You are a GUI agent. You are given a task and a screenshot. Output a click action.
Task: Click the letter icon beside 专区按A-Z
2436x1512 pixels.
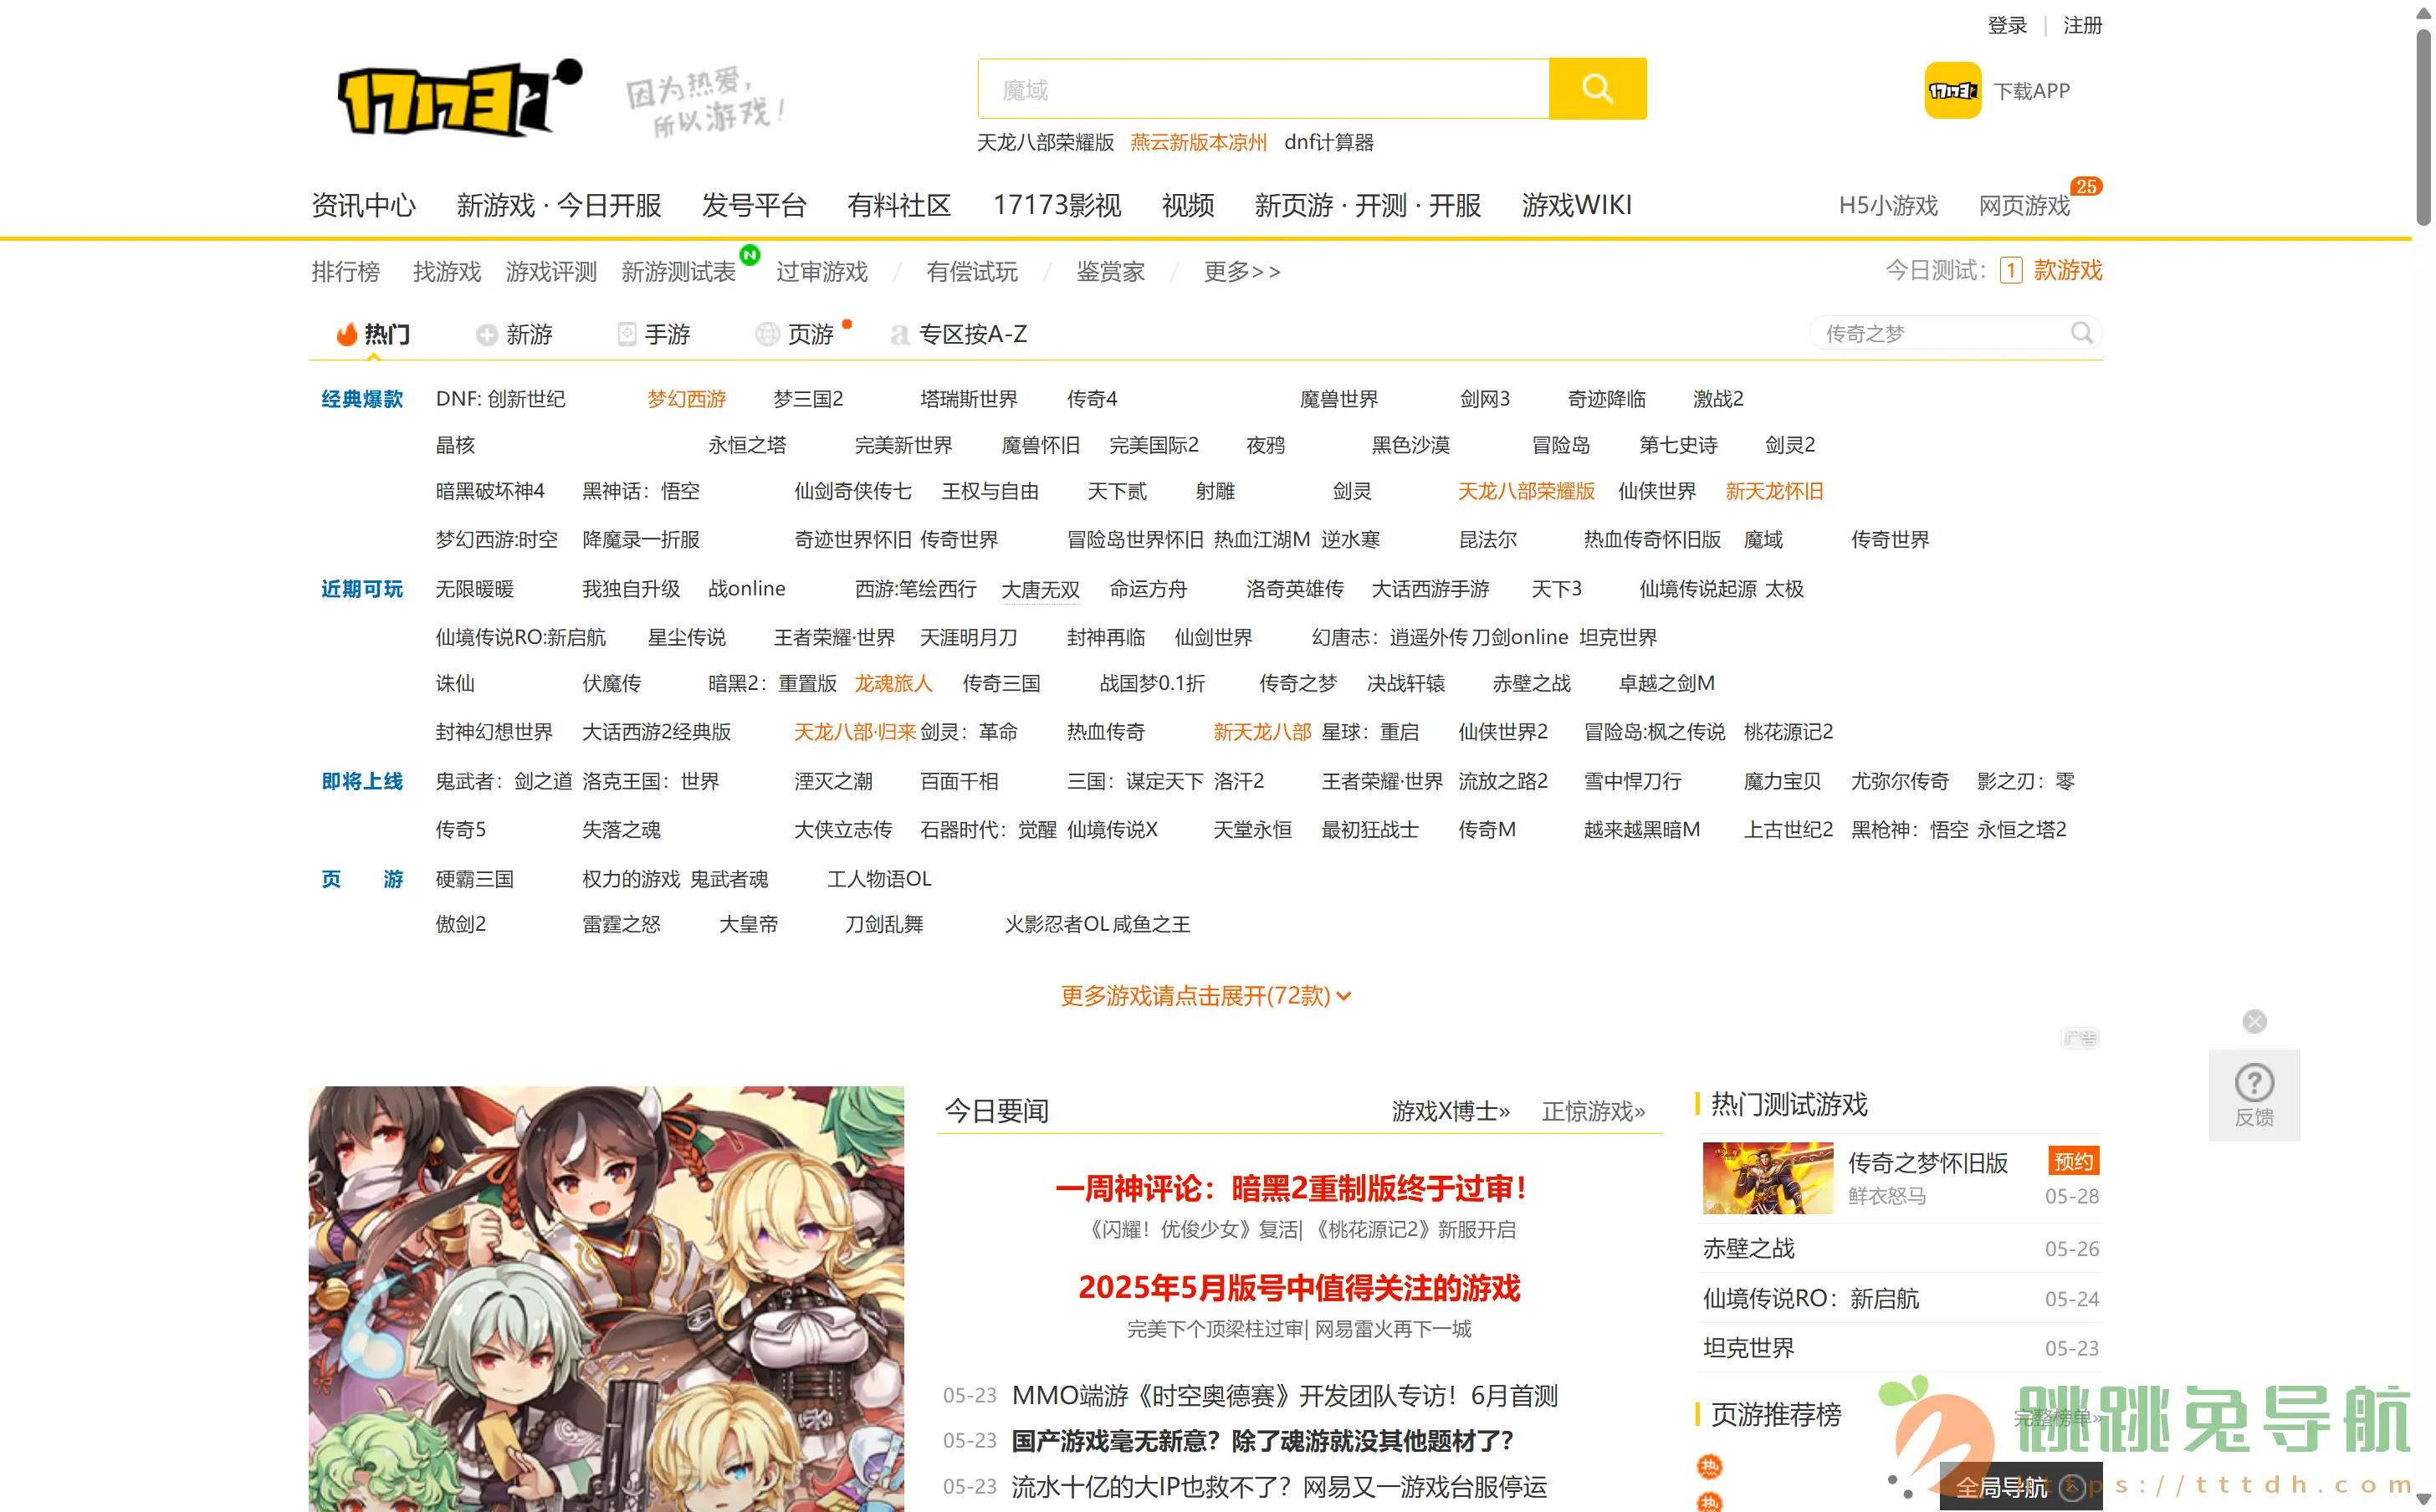899,335
